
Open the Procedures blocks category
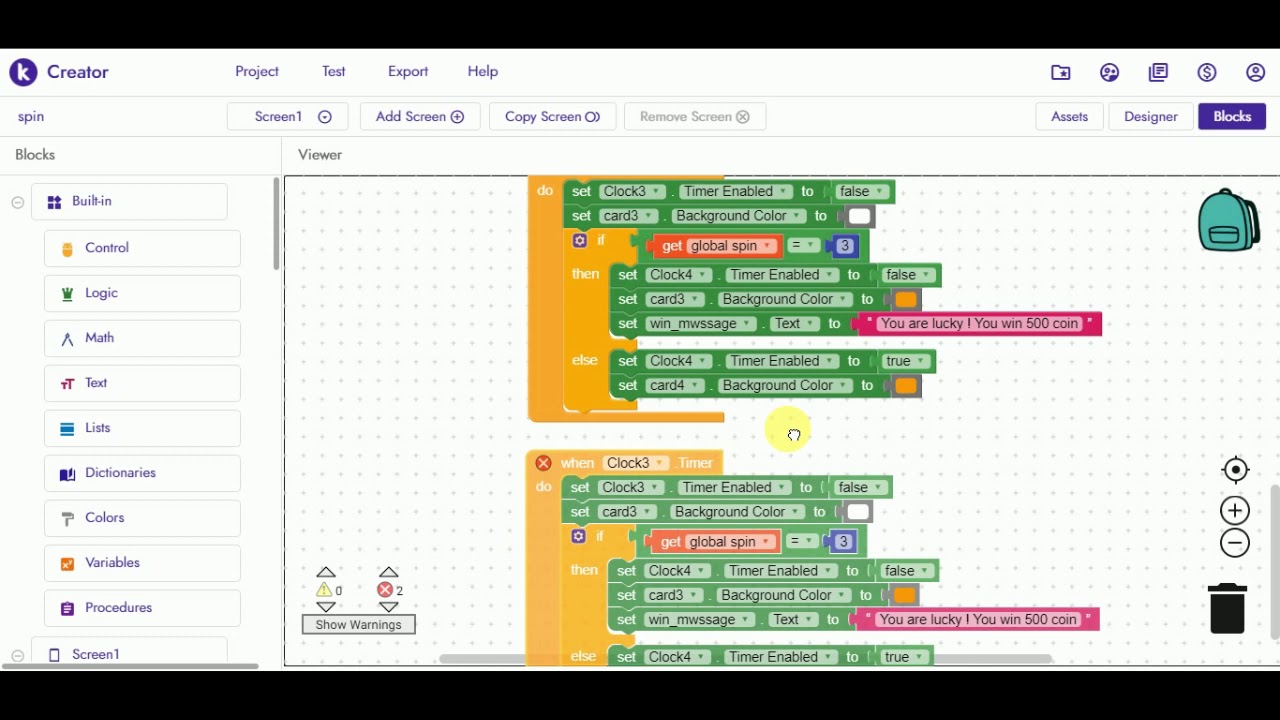[x=142, y=608]
